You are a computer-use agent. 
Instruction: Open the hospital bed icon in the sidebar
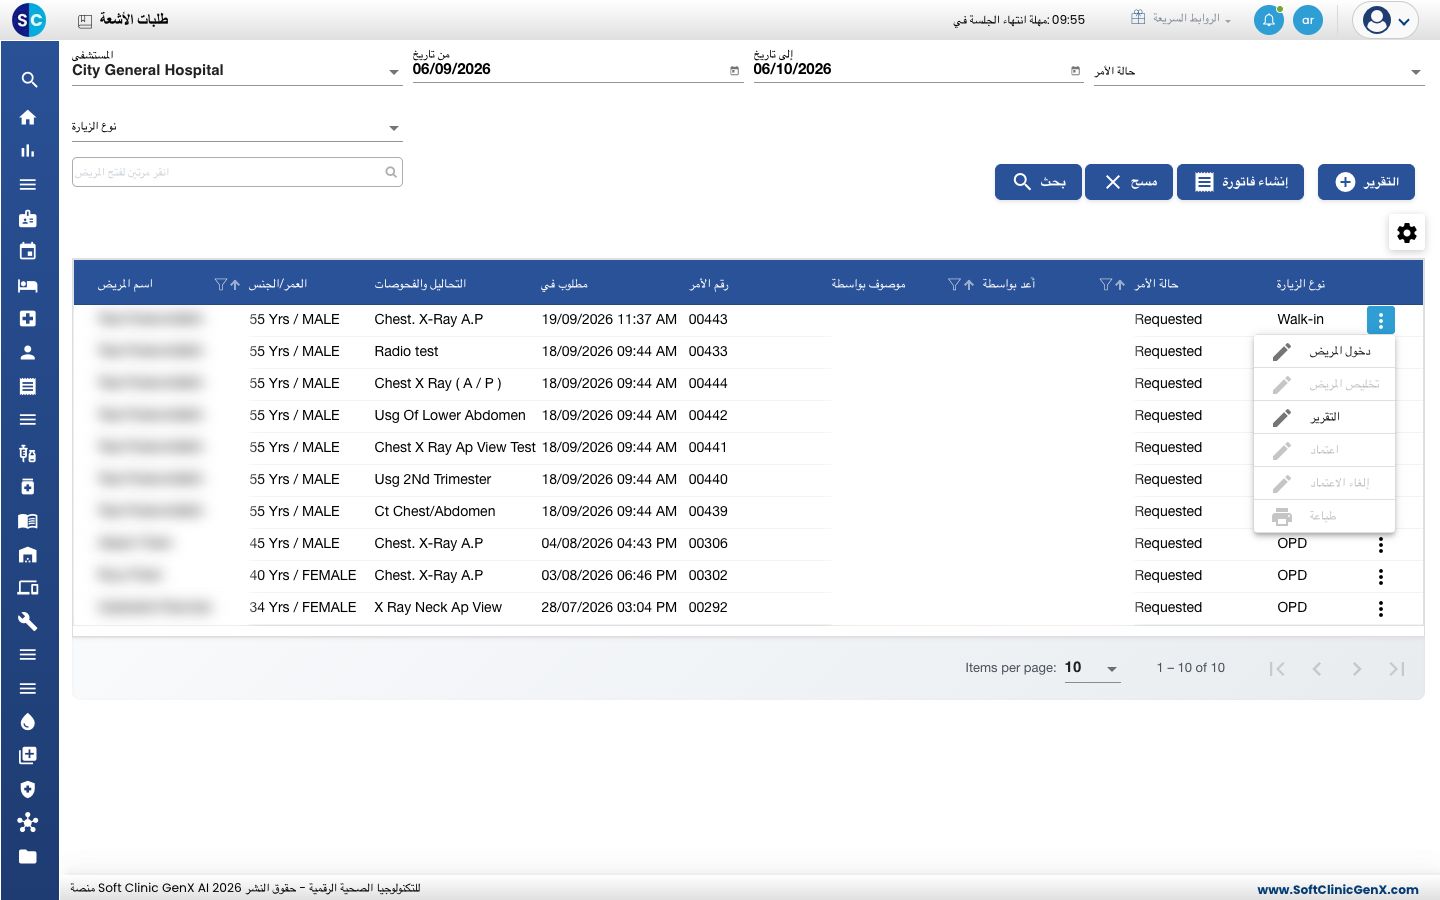click(28, 285)
